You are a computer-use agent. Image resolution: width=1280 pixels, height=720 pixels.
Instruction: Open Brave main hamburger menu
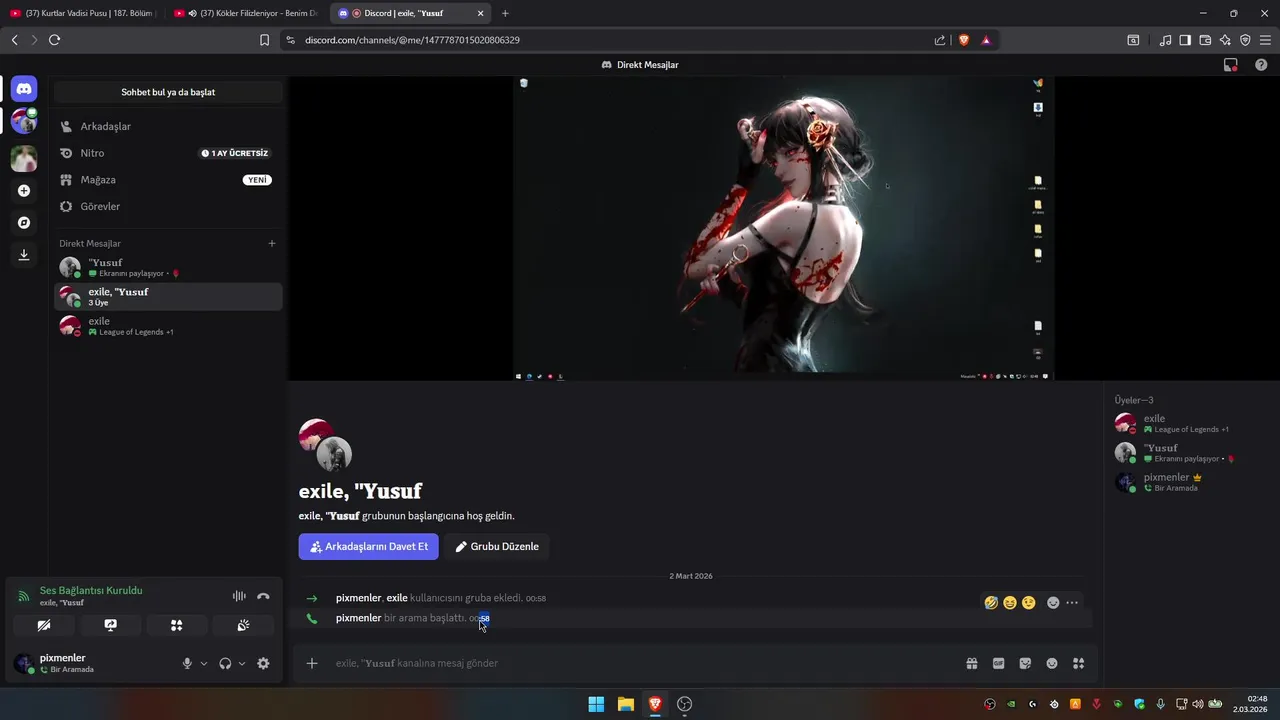click(1265, 40)
